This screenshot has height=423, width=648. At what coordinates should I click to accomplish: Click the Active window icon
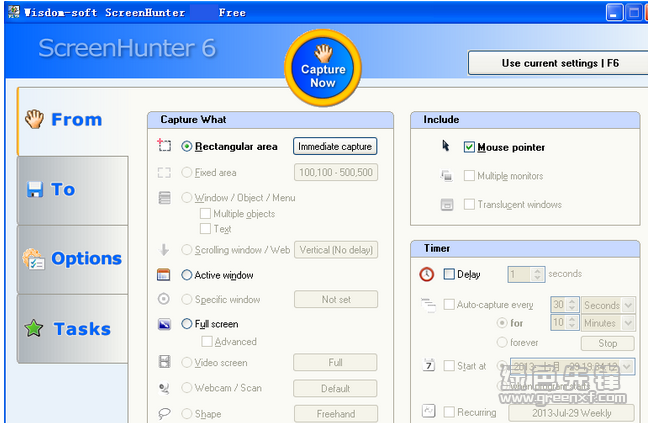coord(164,275)
